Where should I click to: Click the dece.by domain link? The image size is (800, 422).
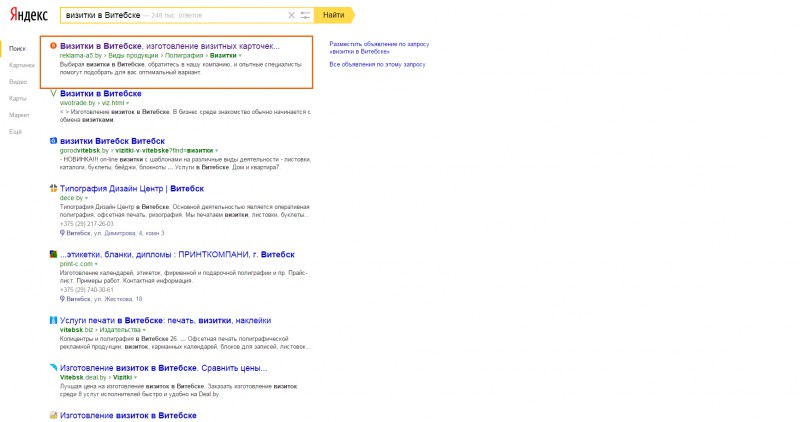point(71,197)
